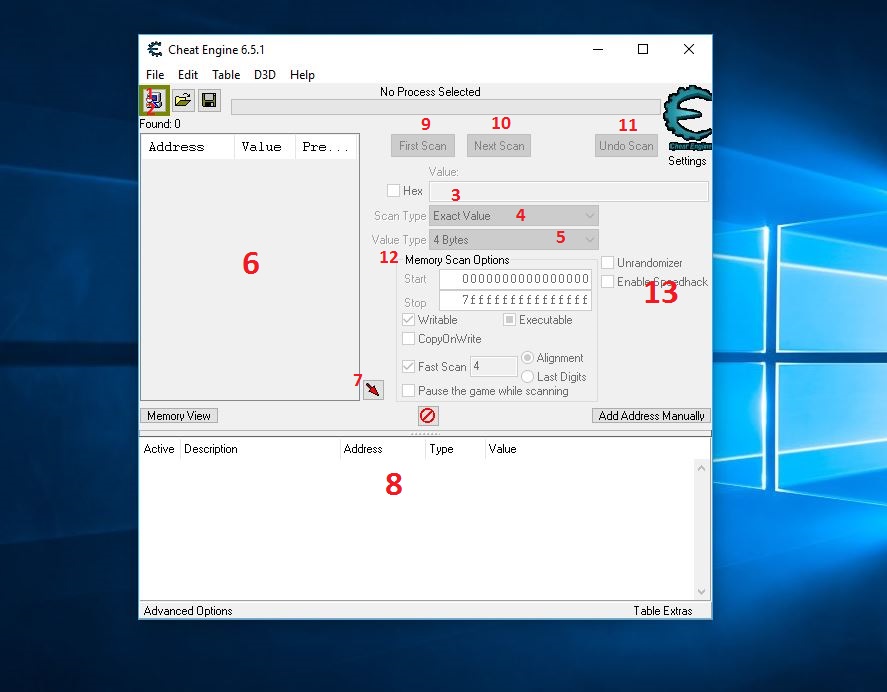
Task: Toggle the Executable checkbox
Action: pos(509,320)
